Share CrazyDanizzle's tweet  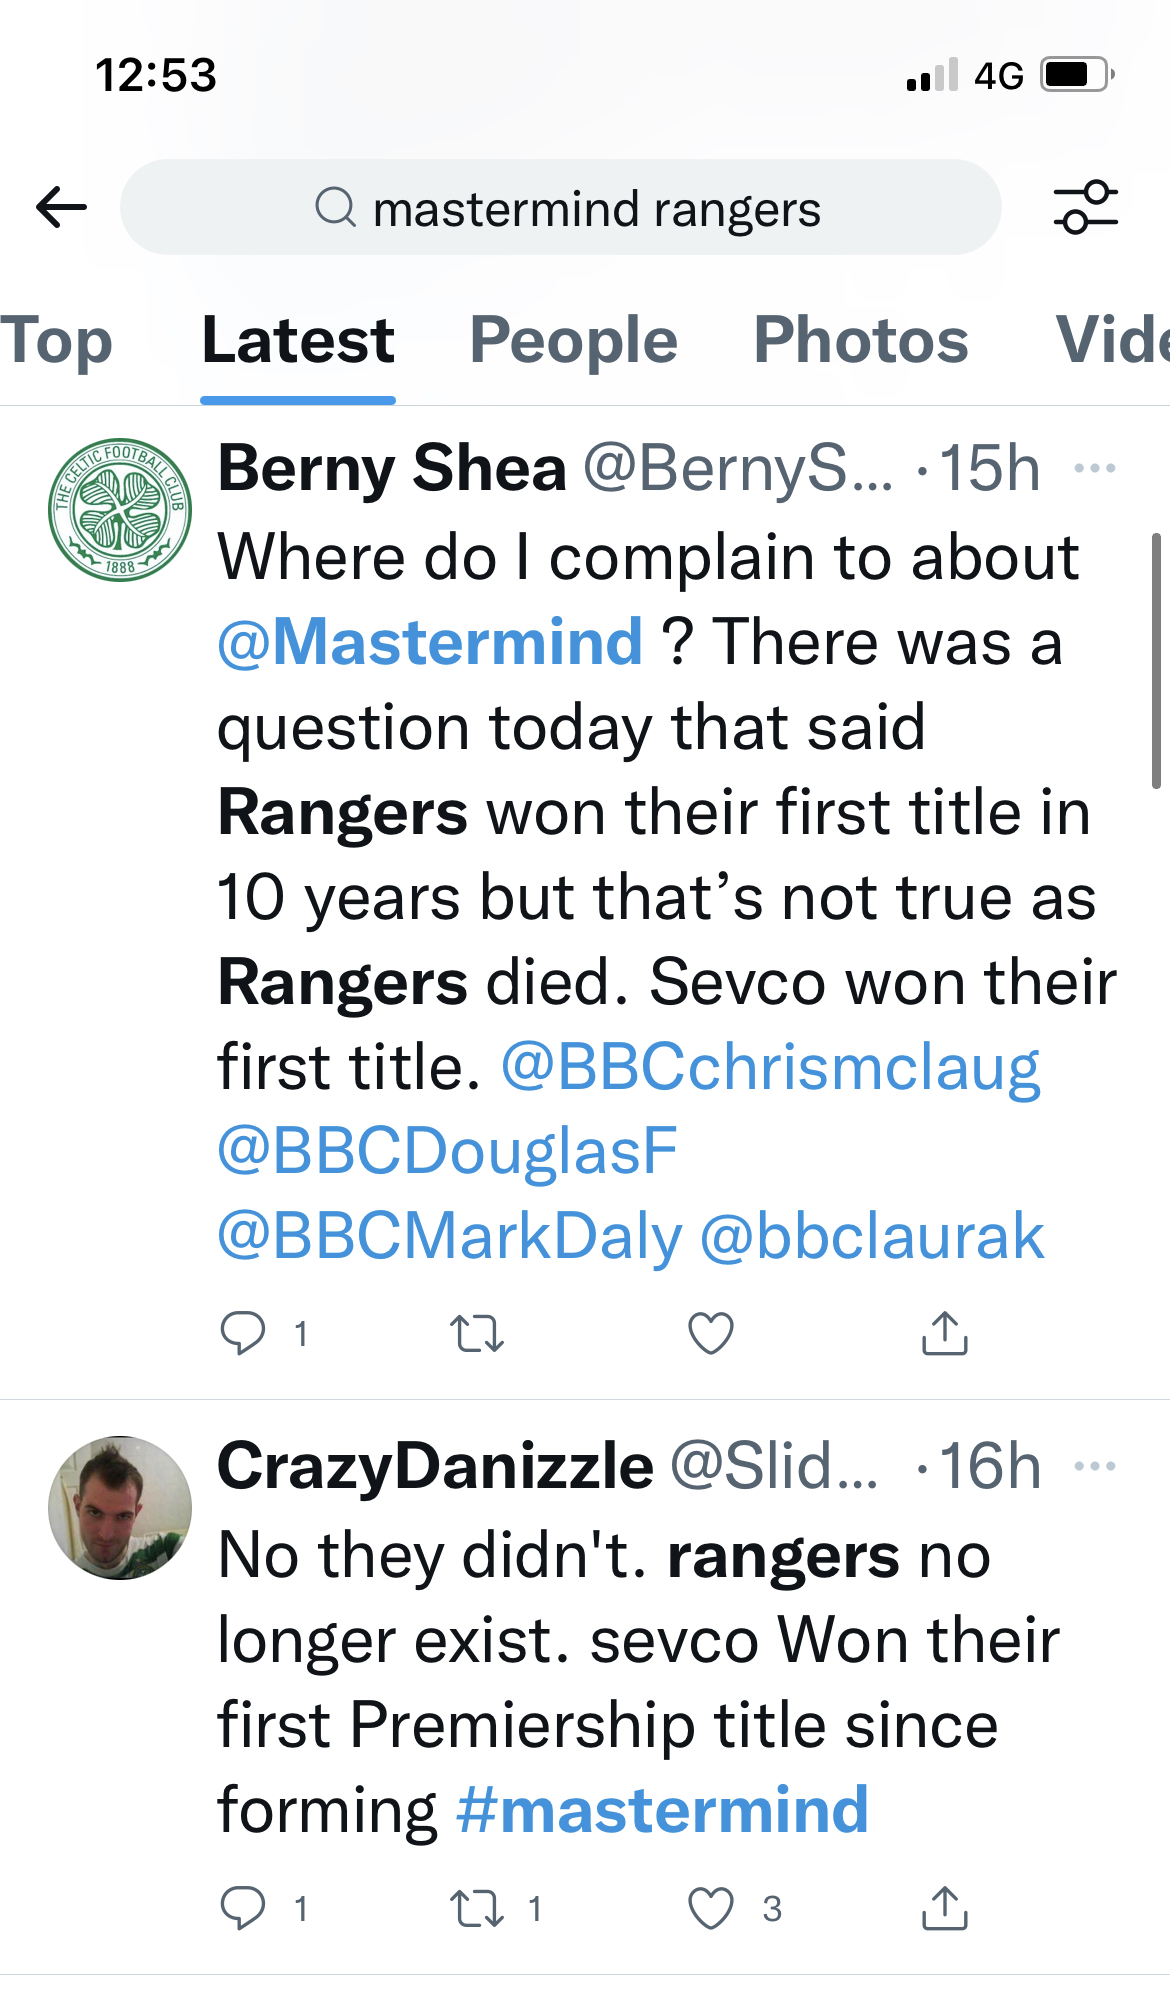tap(944, 1908)
